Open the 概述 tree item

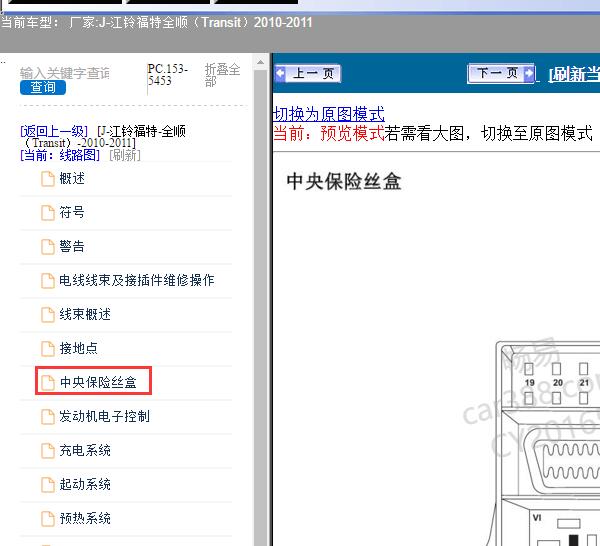[72, 179]
